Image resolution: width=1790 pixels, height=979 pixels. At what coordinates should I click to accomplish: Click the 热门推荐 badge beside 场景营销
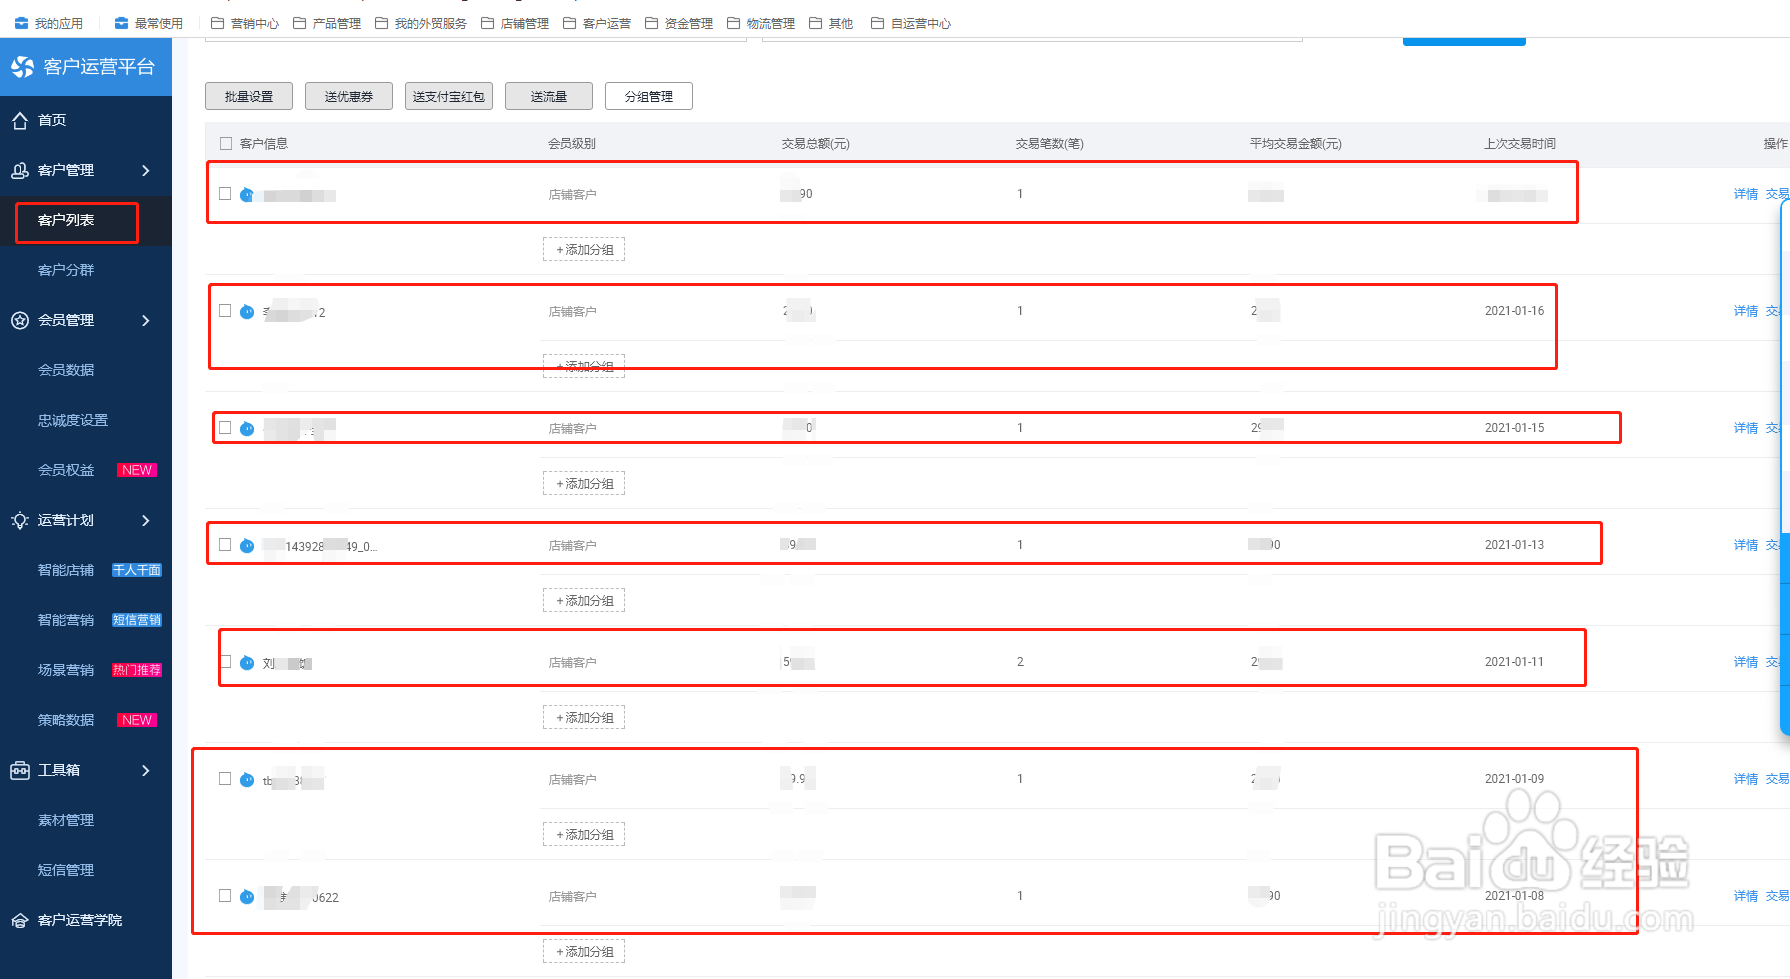[x=137, y=670]
